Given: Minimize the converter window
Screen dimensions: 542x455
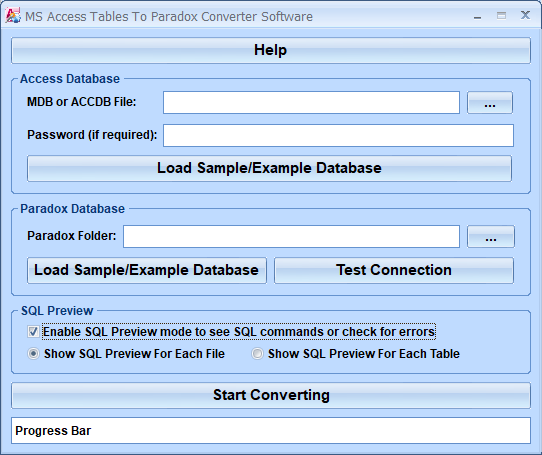Looking at the screenshot, I should point(477,16).
